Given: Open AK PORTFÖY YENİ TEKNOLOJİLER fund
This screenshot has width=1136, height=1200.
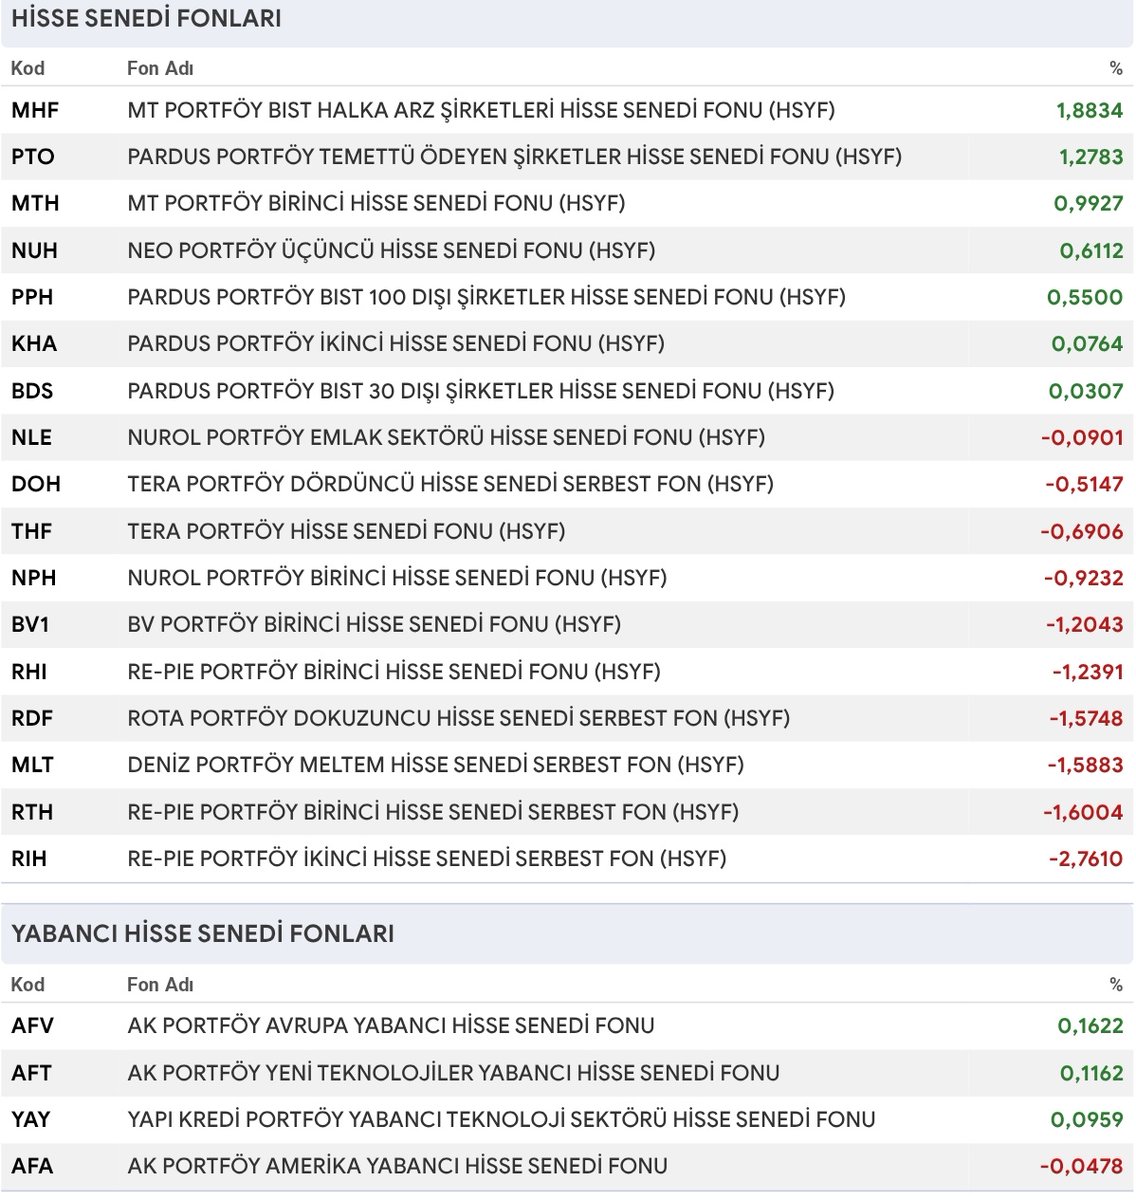Looking at the screenshot, I should [x=453, y=1073].
